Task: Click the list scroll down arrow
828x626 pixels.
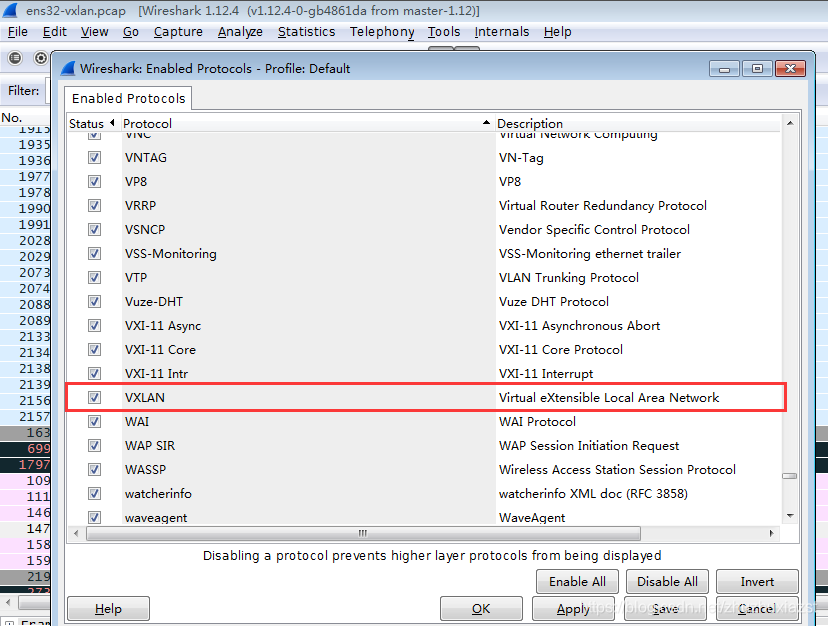Action: click(790, 516)
